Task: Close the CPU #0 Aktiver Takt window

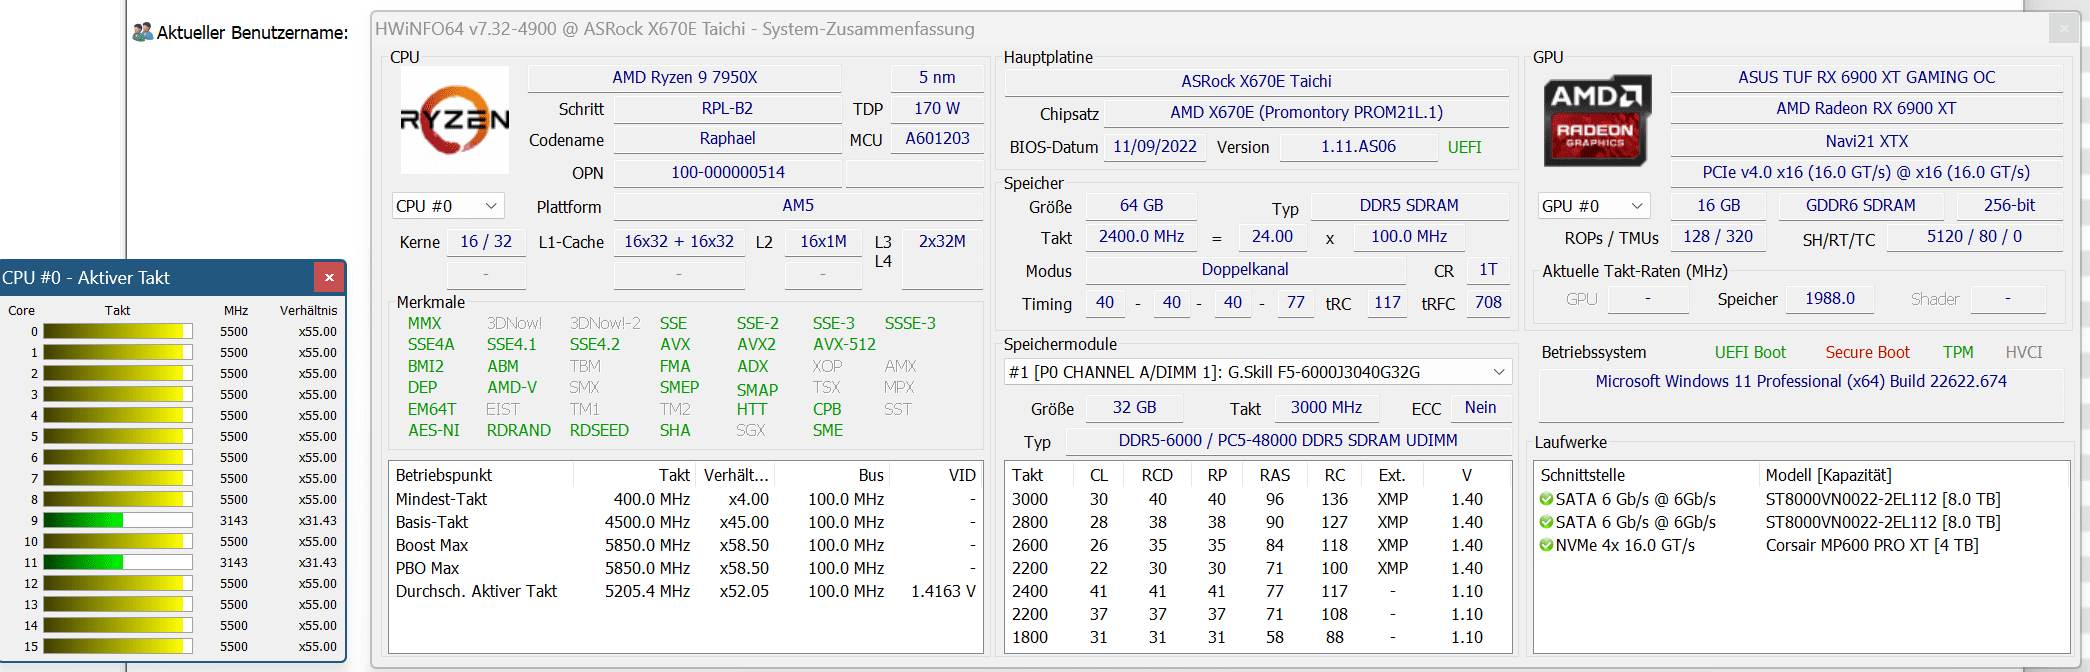Action: [328, 277]
